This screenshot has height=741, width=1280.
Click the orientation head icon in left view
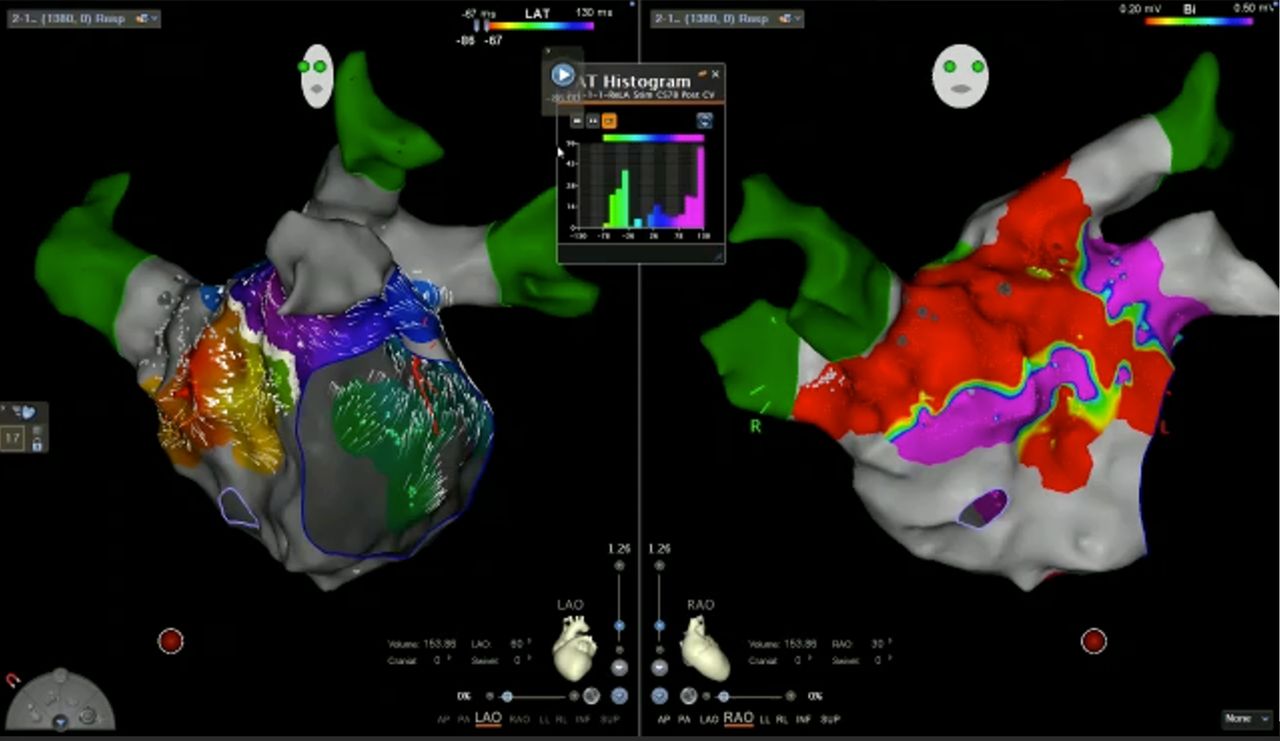pos(317,76)
